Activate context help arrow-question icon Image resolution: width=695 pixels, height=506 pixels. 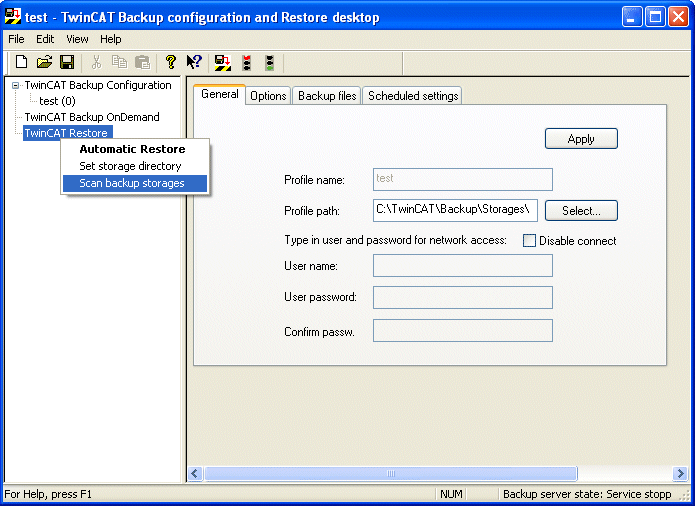194,62
